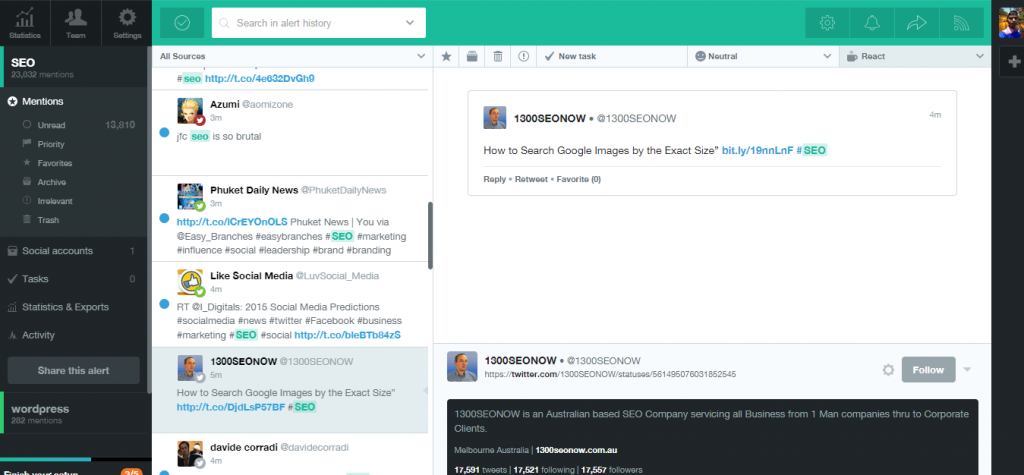Viewport: 1024px width, 475px height.
Task: Open the Phuket Daily News mention
Action: pyautogui.click(x=290, y=218)
